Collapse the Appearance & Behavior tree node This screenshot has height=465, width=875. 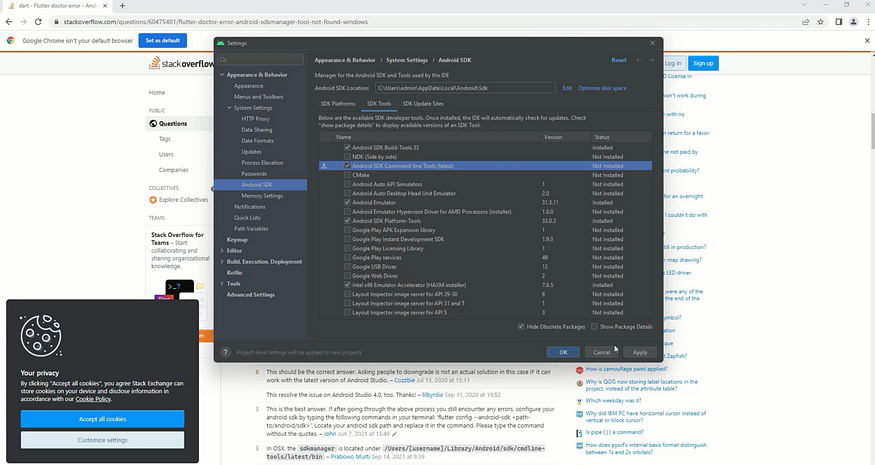(x=222, y=75)
